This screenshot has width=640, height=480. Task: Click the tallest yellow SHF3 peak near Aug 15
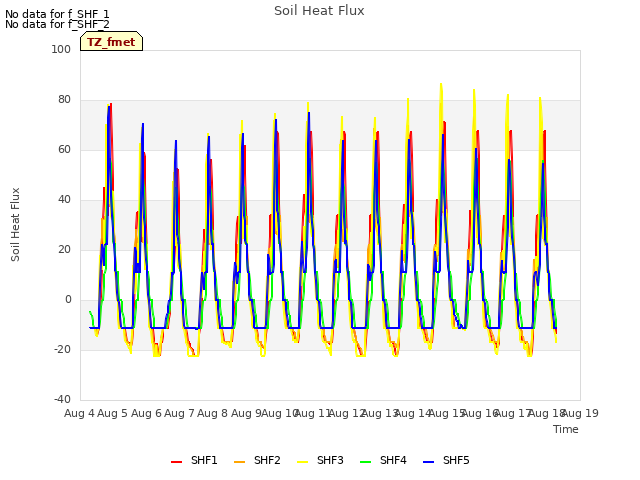pyautogui.click(x=441, y=84)
